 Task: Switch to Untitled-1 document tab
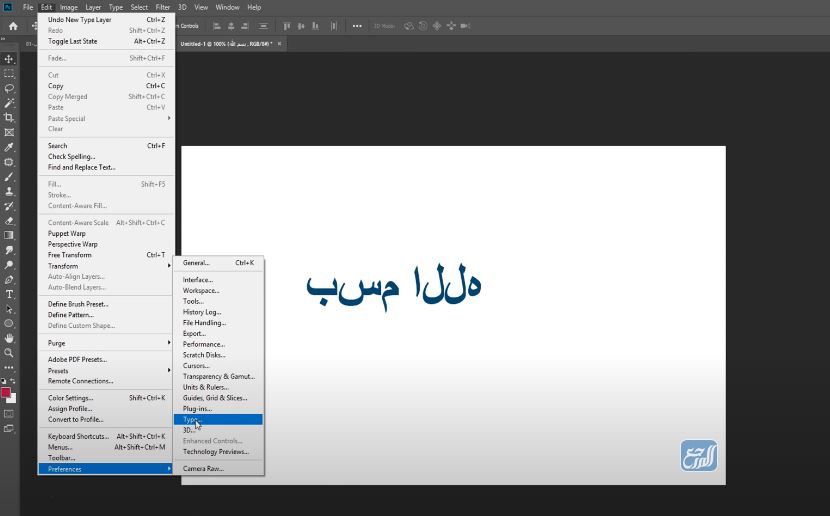coord(226,44)
